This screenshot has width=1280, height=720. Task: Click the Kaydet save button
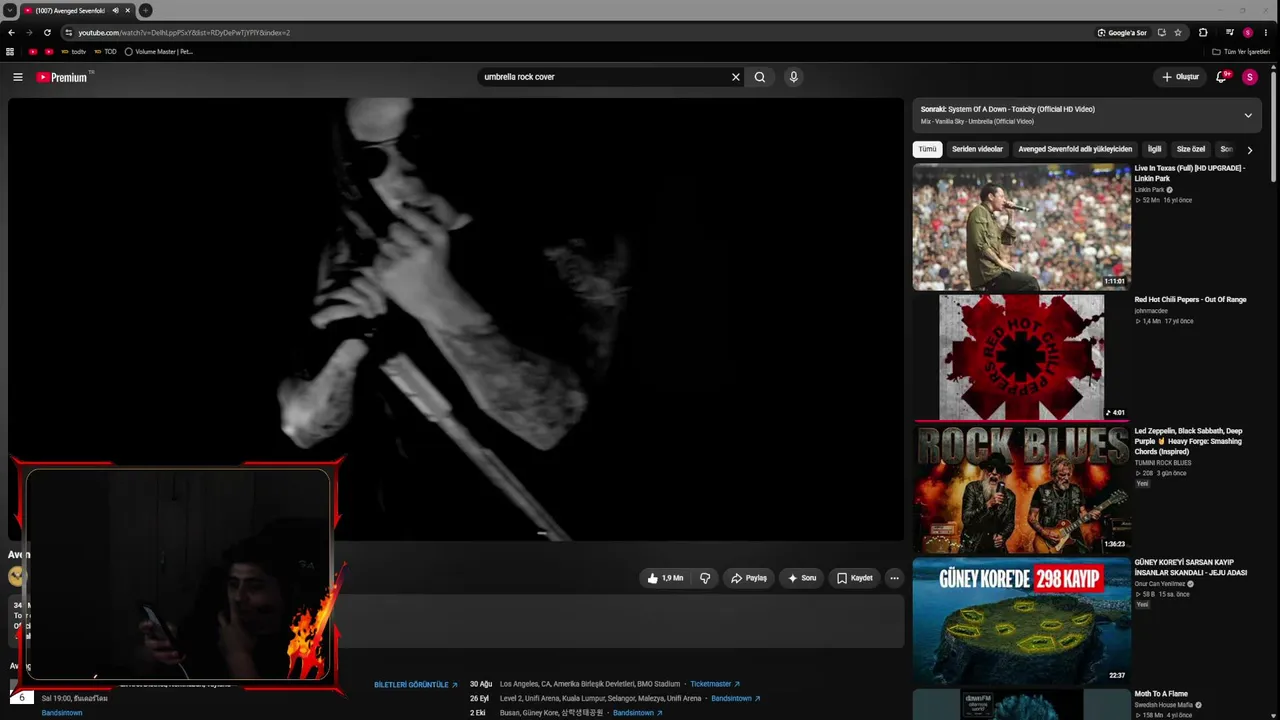click(855, 578)
